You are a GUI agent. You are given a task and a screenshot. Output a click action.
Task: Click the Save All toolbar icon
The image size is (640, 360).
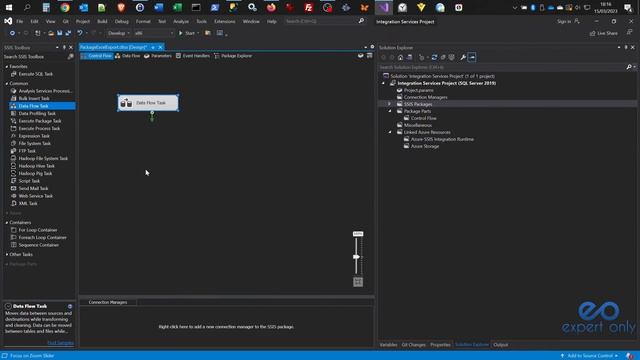pyautogui.click(x=68, y=33)
